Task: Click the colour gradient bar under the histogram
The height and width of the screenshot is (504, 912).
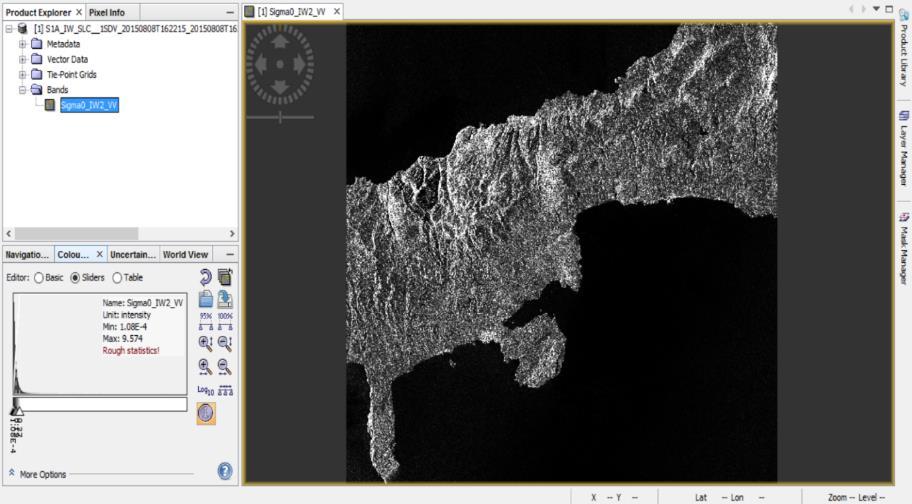Action: [100, 404]
